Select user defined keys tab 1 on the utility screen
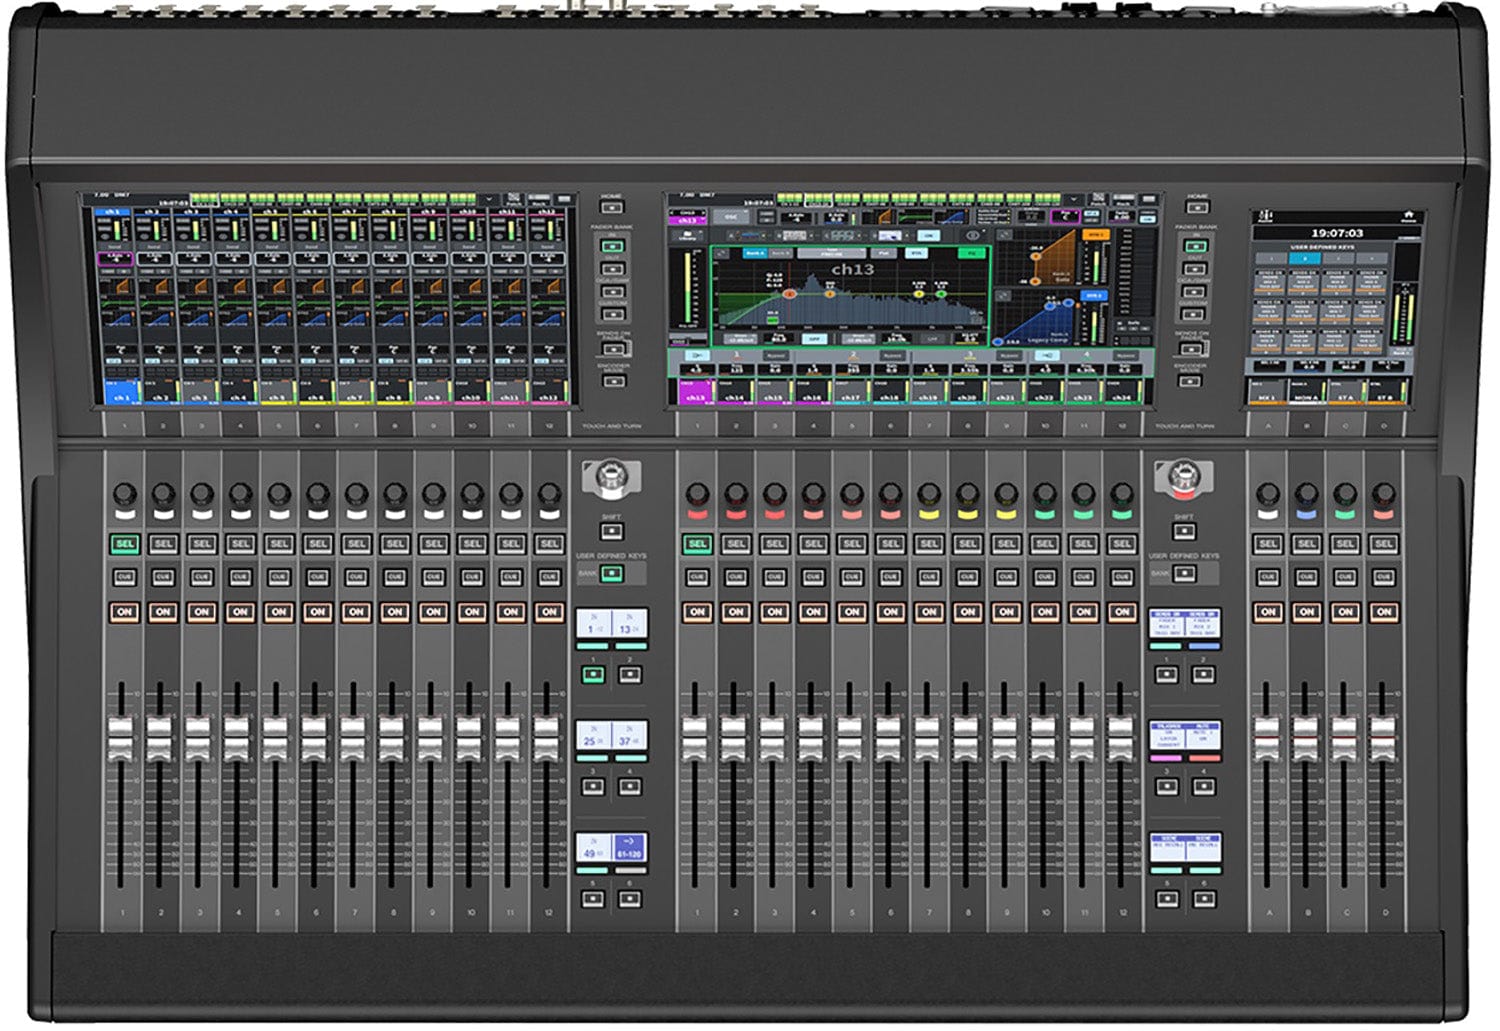Viewport: 1500px width, 1031px height. [1271, 258]
